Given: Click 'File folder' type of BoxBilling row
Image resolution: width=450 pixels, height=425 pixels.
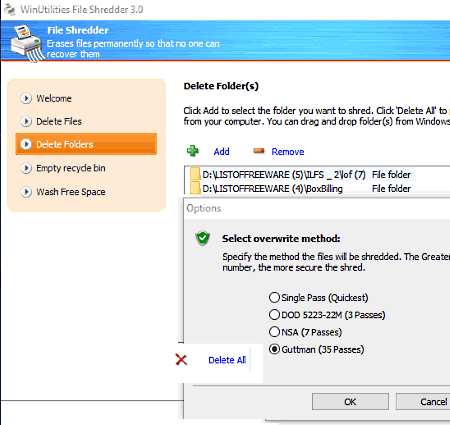Looking at the screenshot, I should pyautogui.click(x=391, y=189).
